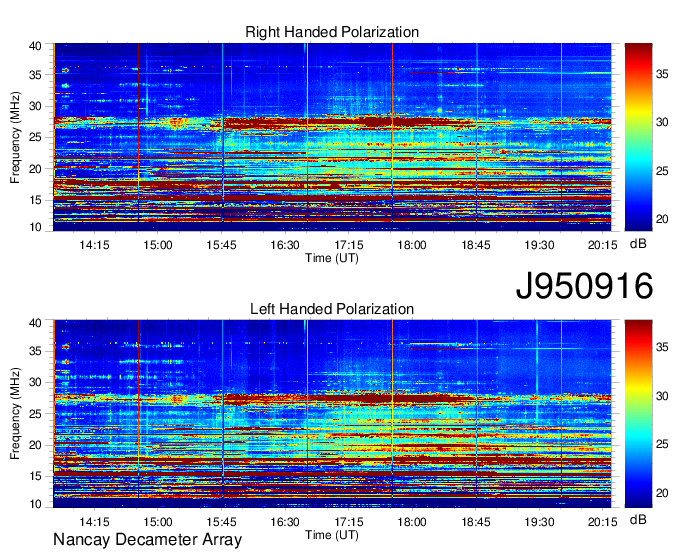Click the 20 MHz tick on left-handed plot
The image size is (680, 552).
click(x=36, y=445)
